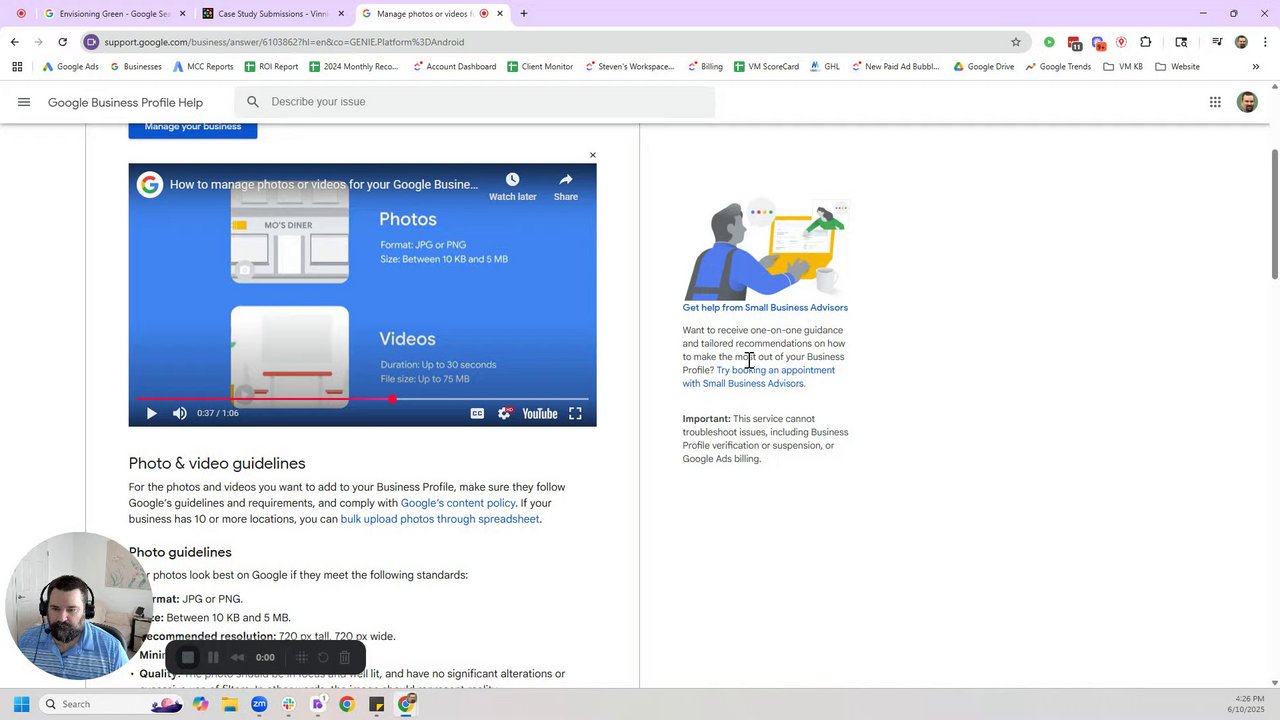The height and width of the screenshot is (720, 1280).
Task: Open the ROI Report bookmark
Action: click(x=270, y=67)
